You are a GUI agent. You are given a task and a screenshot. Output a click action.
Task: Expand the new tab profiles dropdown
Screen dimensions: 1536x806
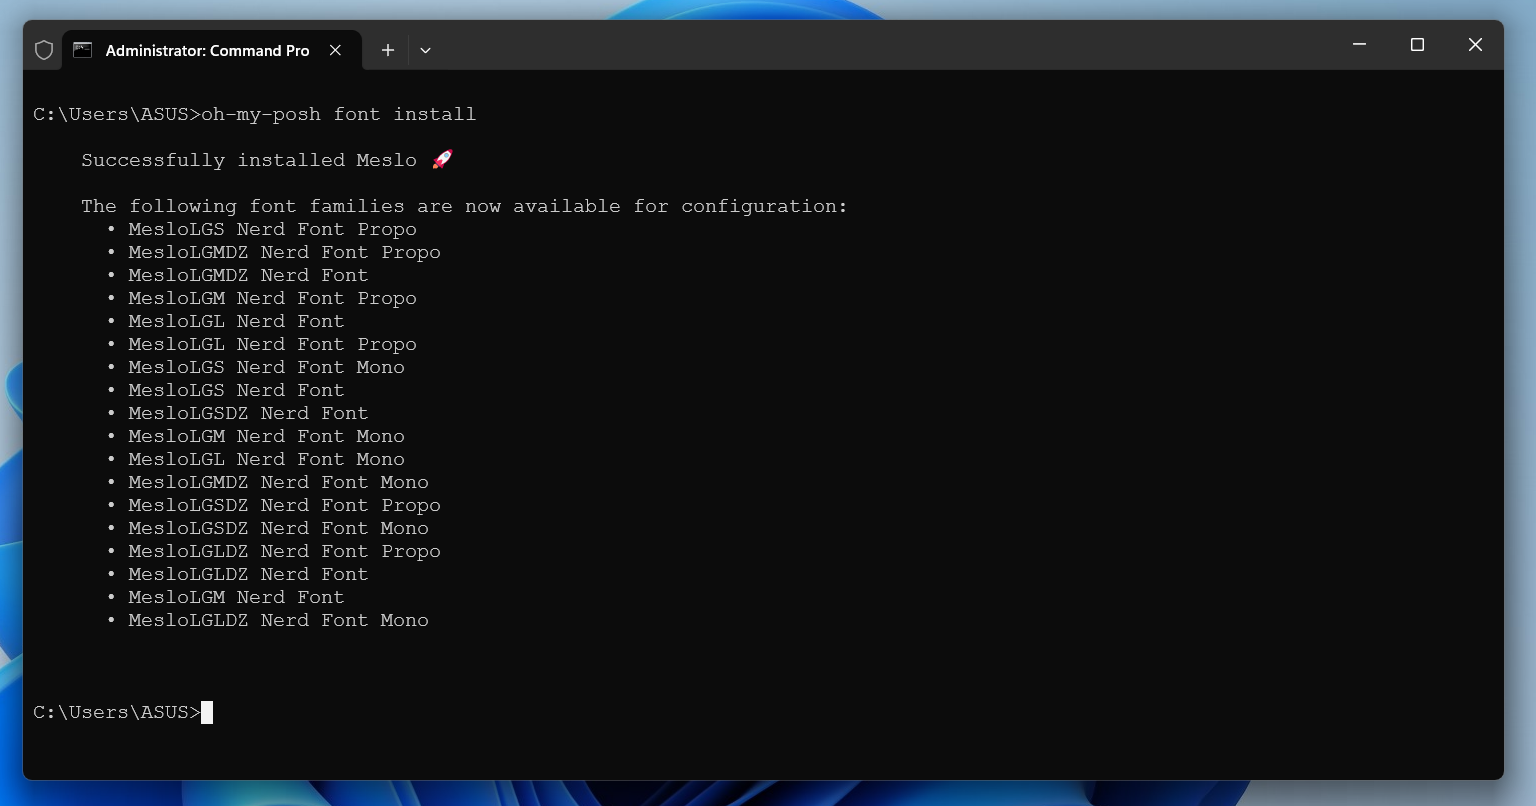(x=425, y=50)
